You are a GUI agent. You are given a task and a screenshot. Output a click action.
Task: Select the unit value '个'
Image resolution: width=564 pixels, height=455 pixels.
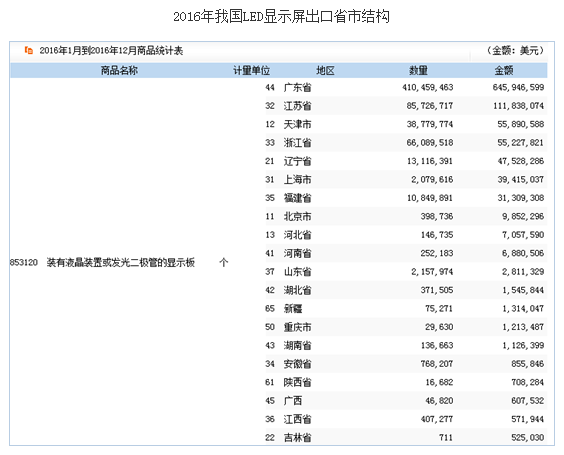pos(224,263)
